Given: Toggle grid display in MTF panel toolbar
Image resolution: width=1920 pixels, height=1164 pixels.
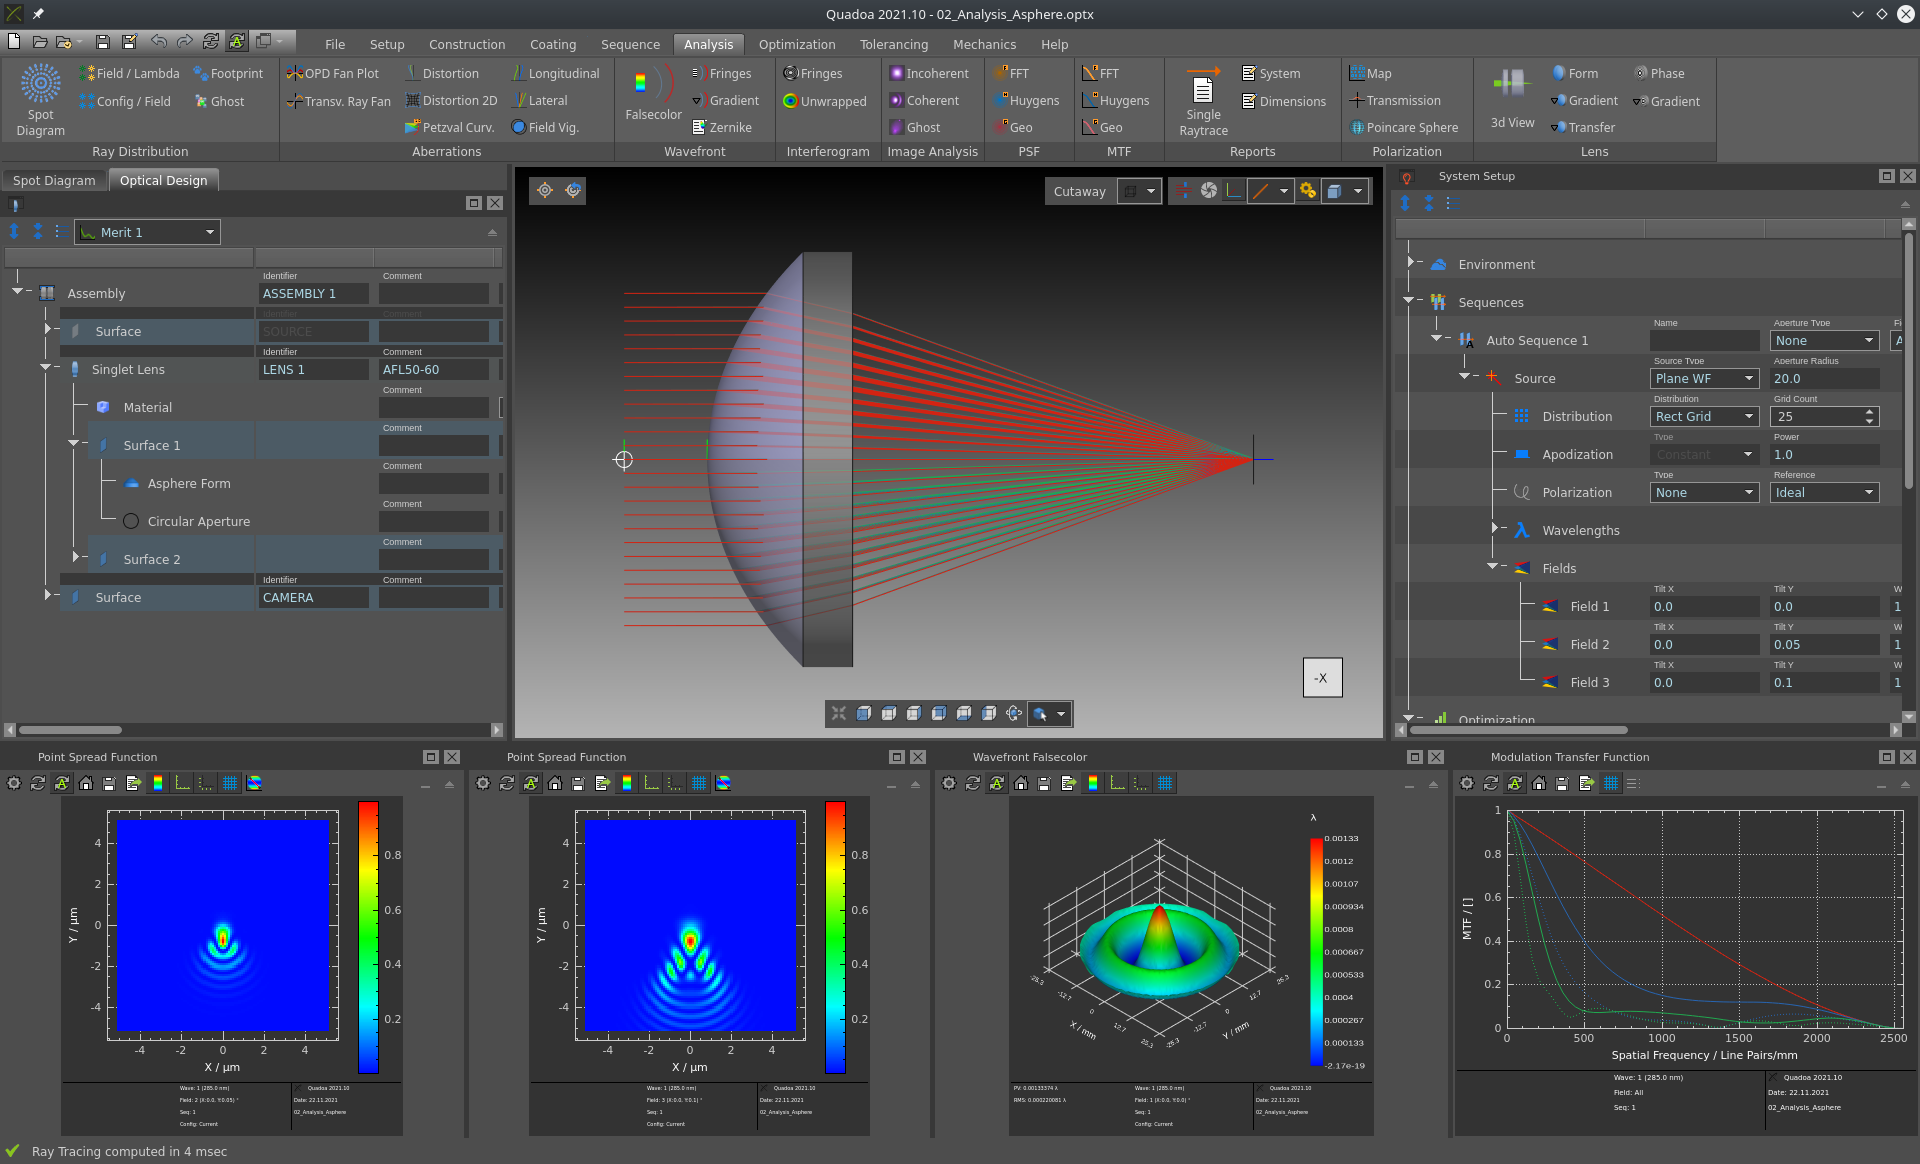Looking at the screenshot, I should coord(1611,783).
